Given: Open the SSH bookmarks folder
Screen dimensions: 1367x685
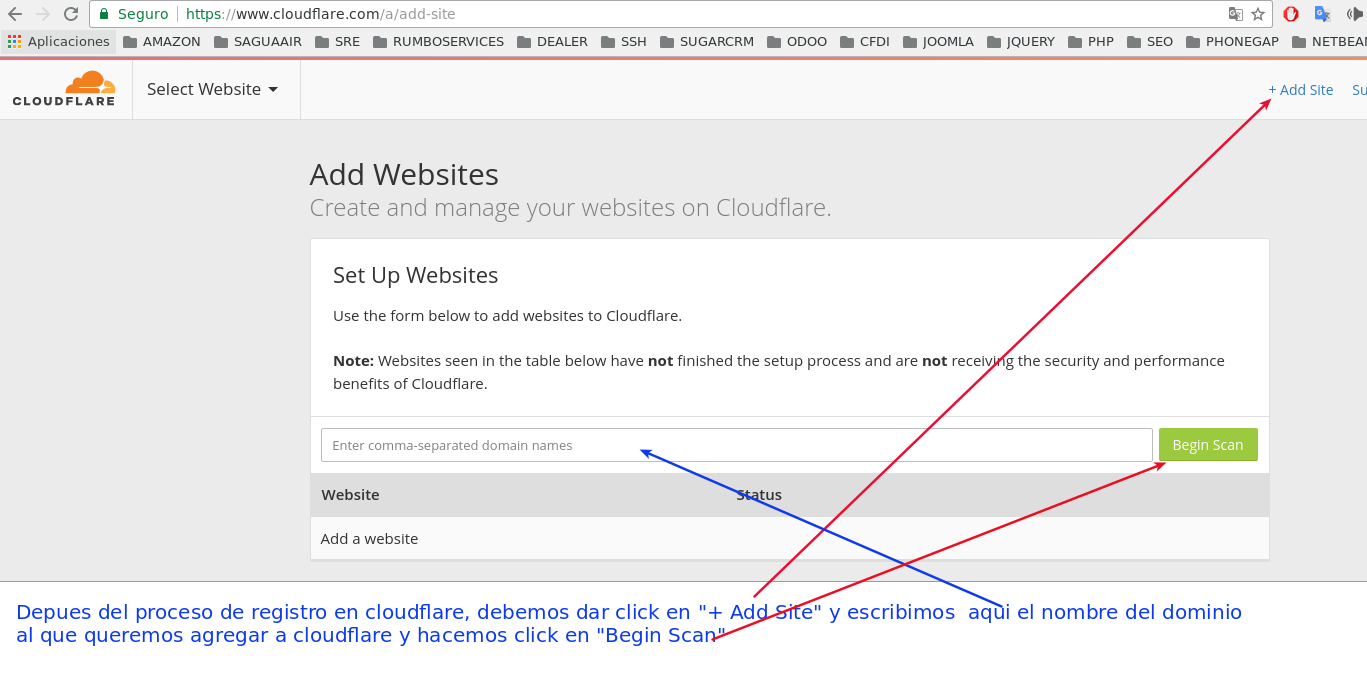Looking at the screenshot, I should 624,42.
